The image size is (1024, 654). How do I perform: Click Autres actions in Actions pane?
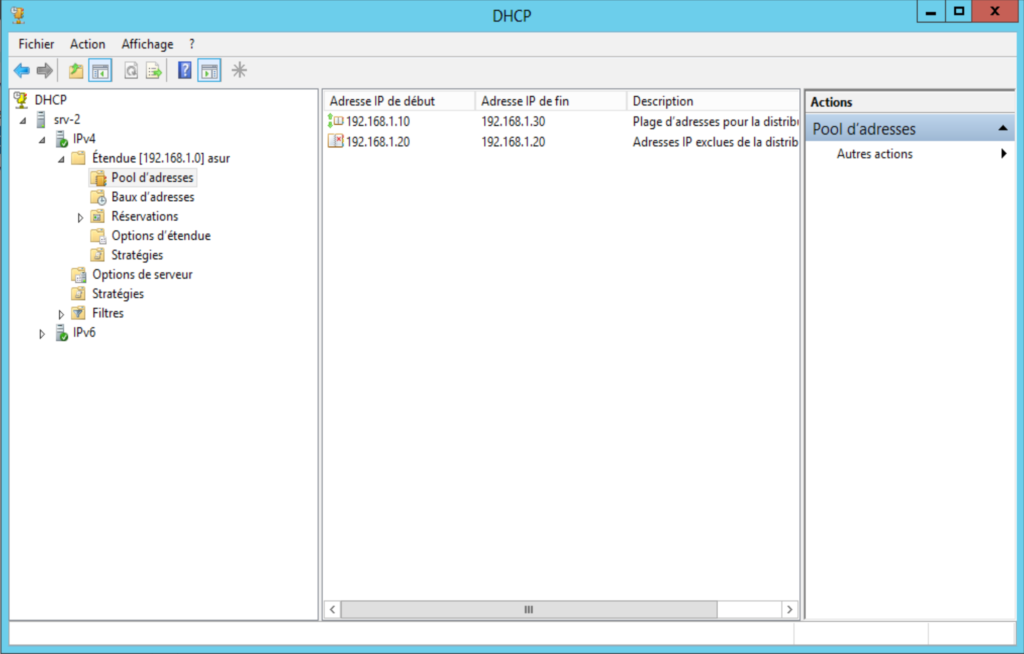(x=874, y=154)
